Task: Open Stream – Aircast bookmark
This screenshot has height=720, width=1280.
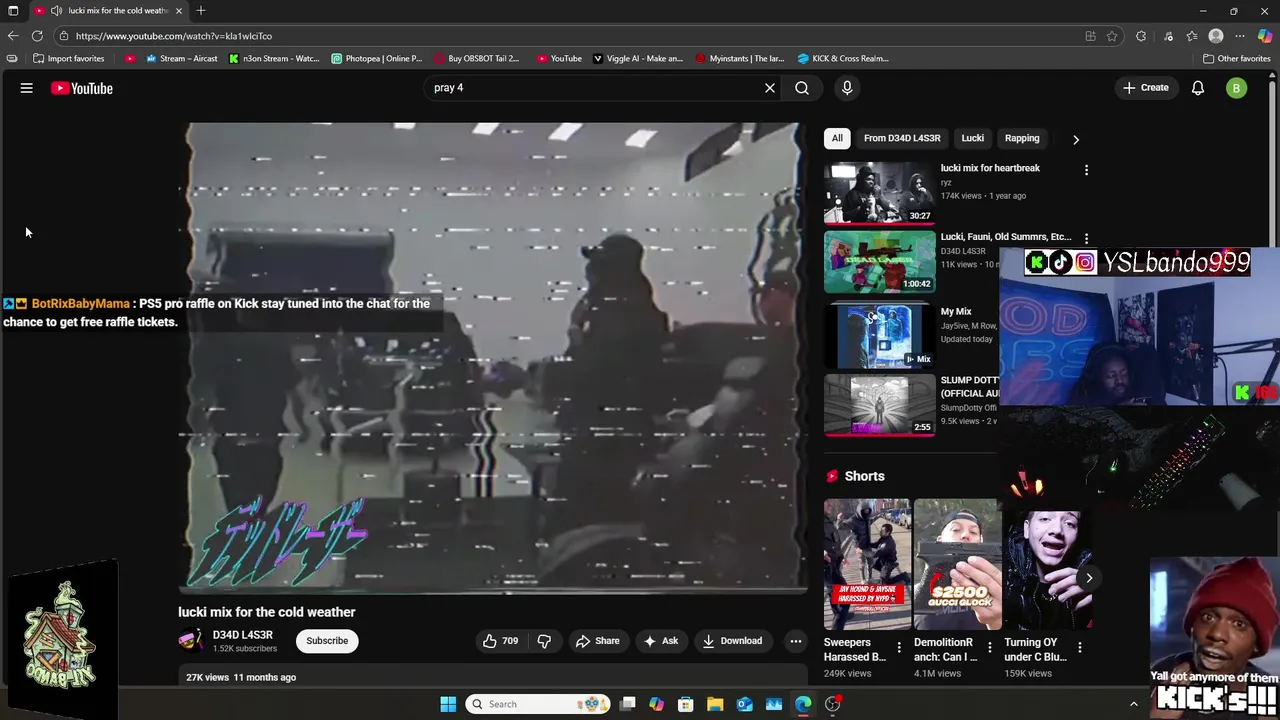Action: 182,58
